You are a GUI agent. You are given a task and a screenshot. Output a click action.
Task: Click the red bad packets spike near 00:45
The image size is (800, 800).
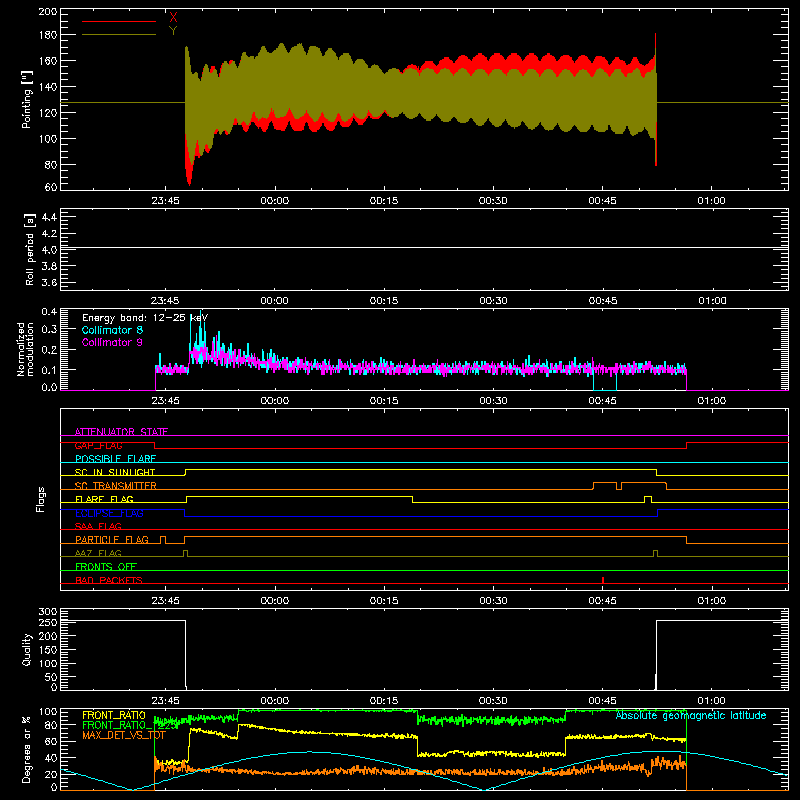coord(603,580)
